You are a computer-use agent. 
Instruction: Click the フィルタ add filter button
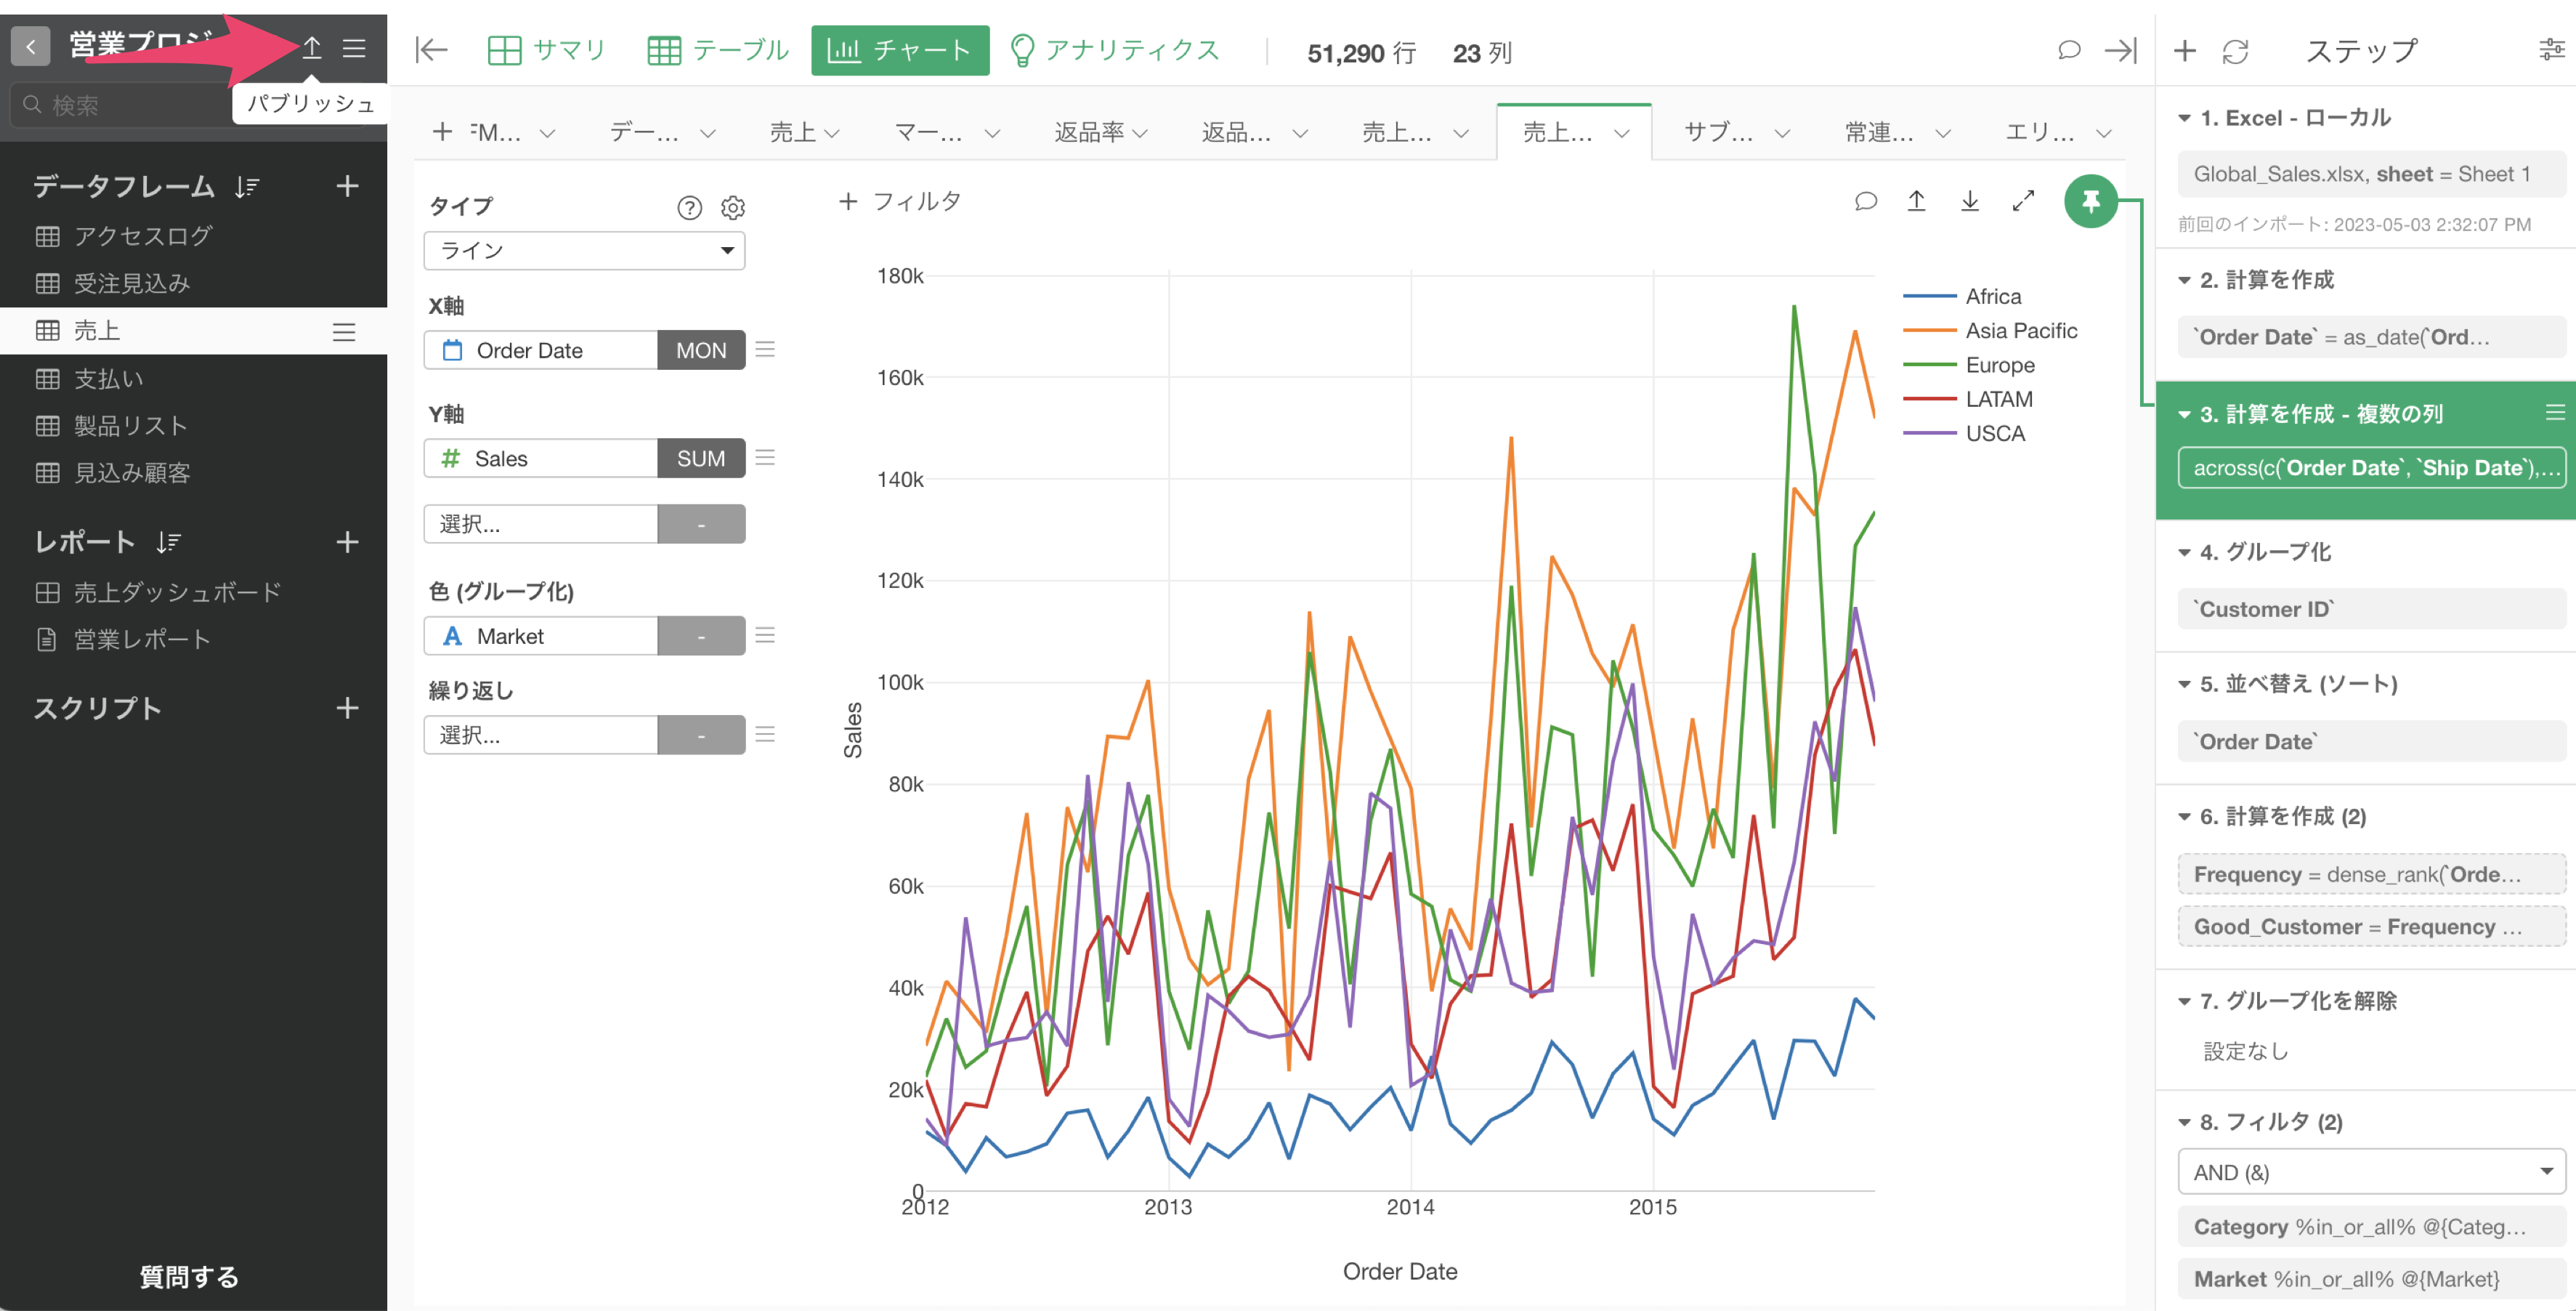899,202
